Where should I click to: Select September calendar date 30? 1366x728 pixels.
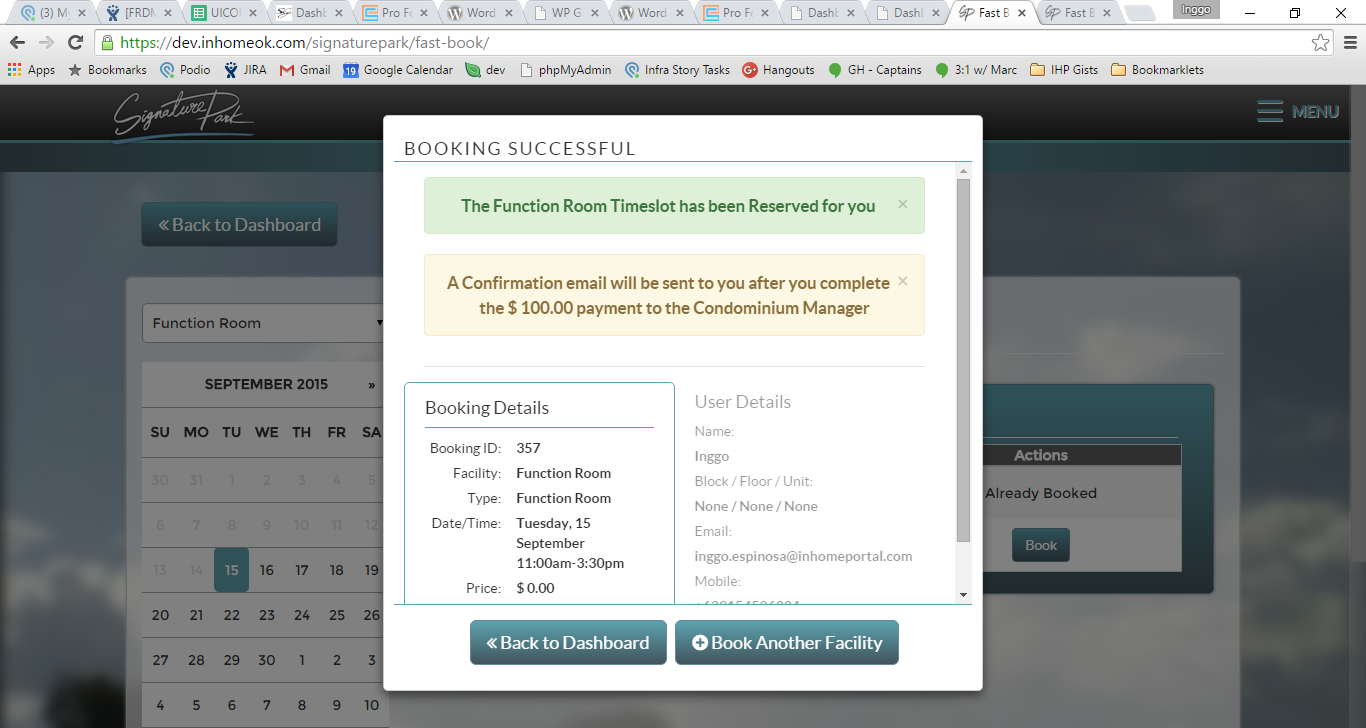click(x=266, y=660)
